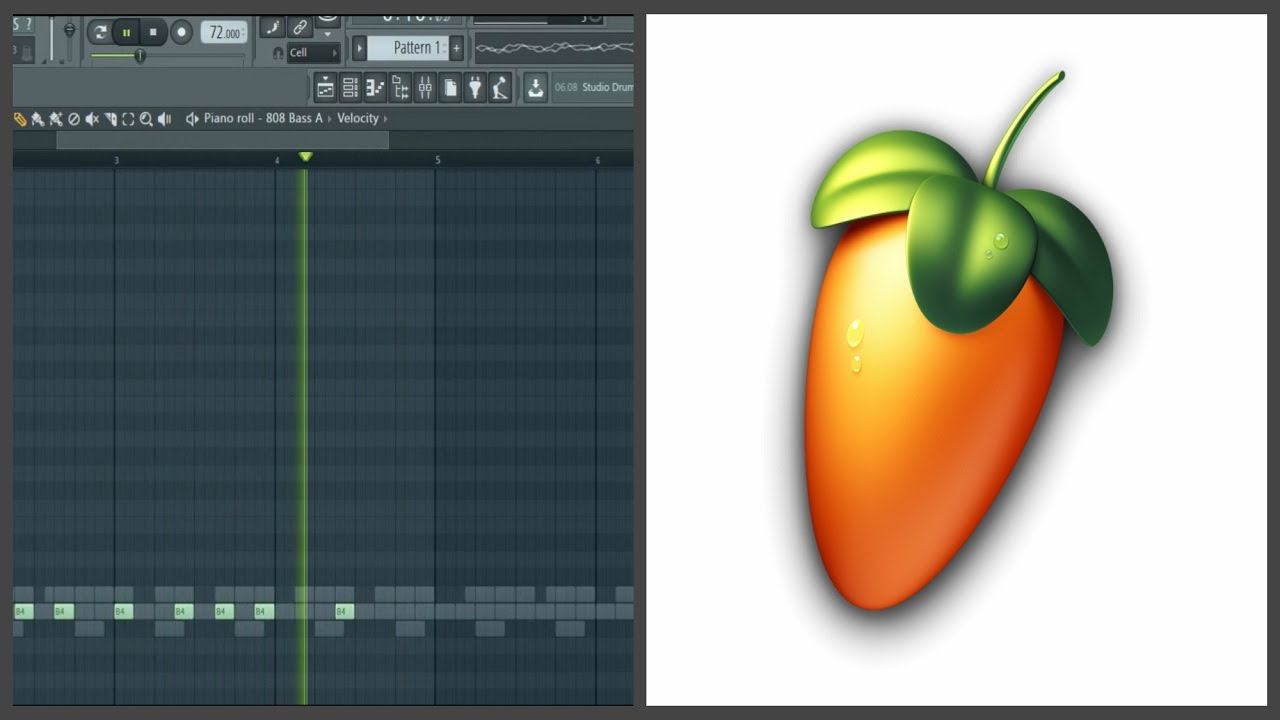Select the Paint brush tool
The width and height of the screenshot is (1280, 720).
[38, 119]
